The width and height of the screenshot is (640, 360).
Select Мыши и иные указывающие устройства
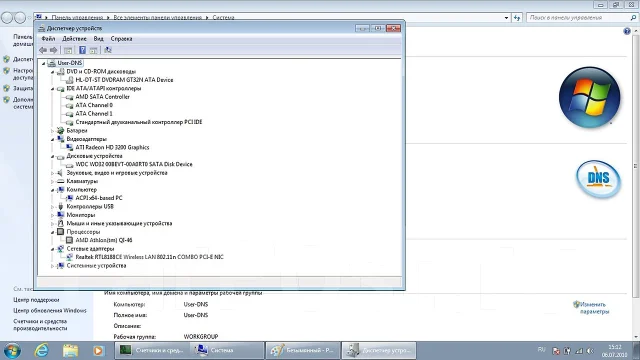coord(119,224)
